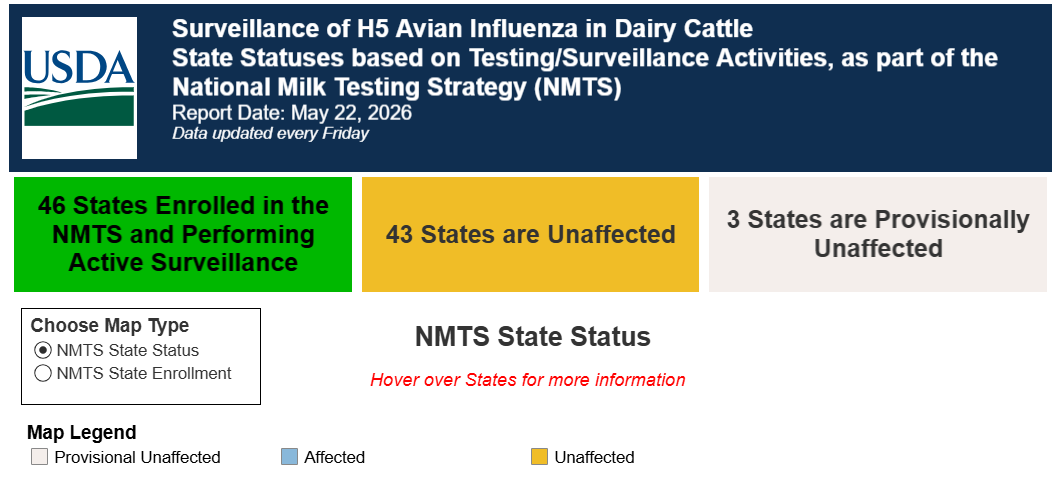Open the green 46 States Enrolled tile
The image size is (1058, 487).
point(183,234)
